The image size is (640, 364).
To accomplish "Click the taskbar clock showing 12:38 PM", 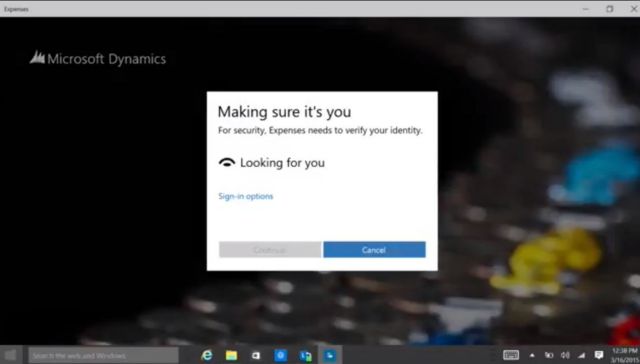I will point(625,355).
